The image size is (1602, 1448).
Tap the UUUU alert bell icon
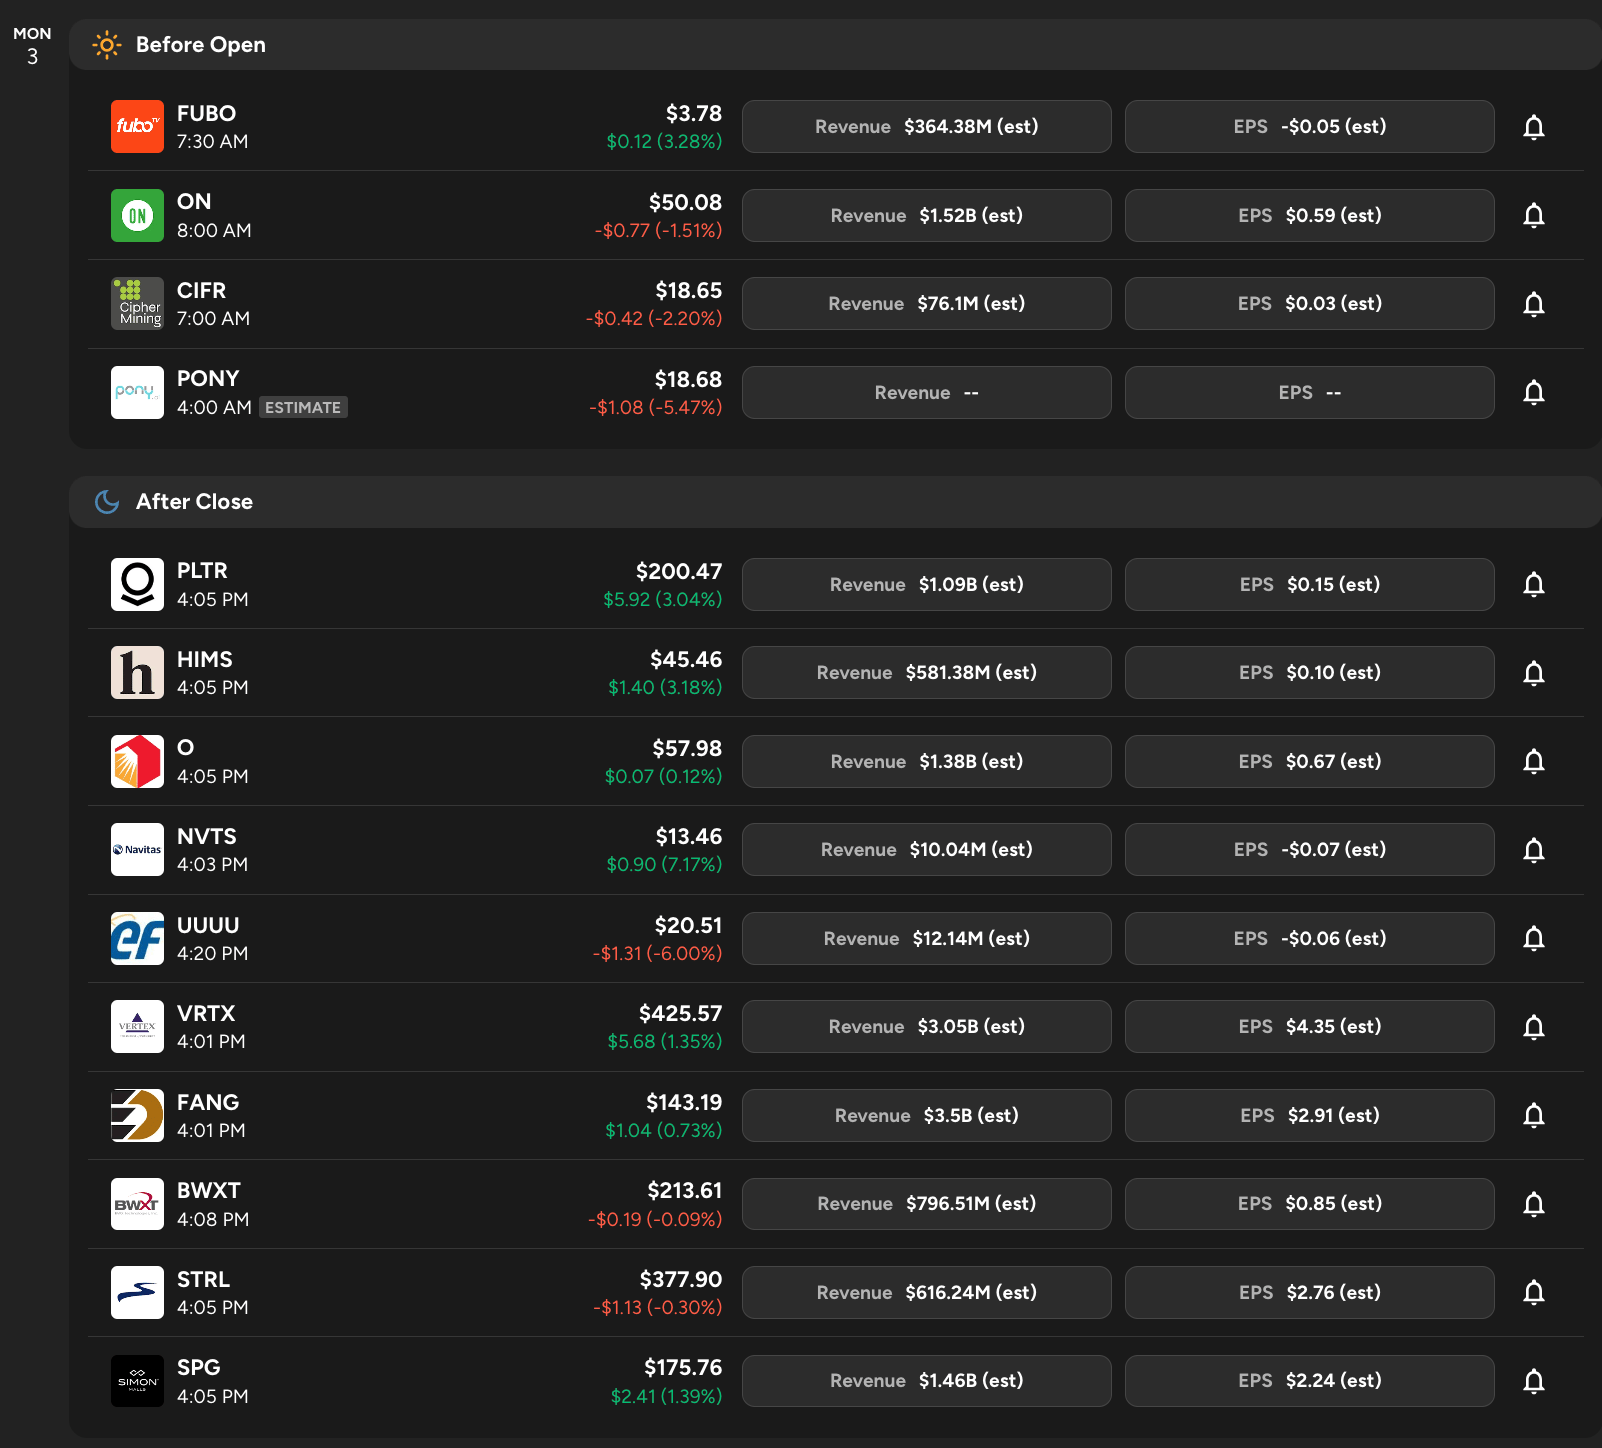pyautogui.click(x=1534, y=938)
